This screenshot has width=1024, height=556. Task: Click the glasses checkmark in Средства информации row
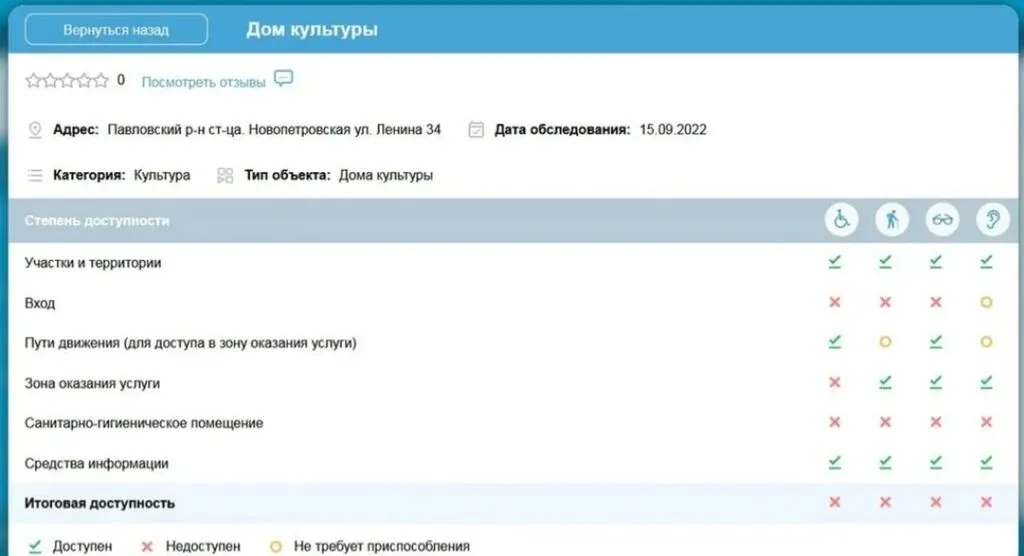936,463
